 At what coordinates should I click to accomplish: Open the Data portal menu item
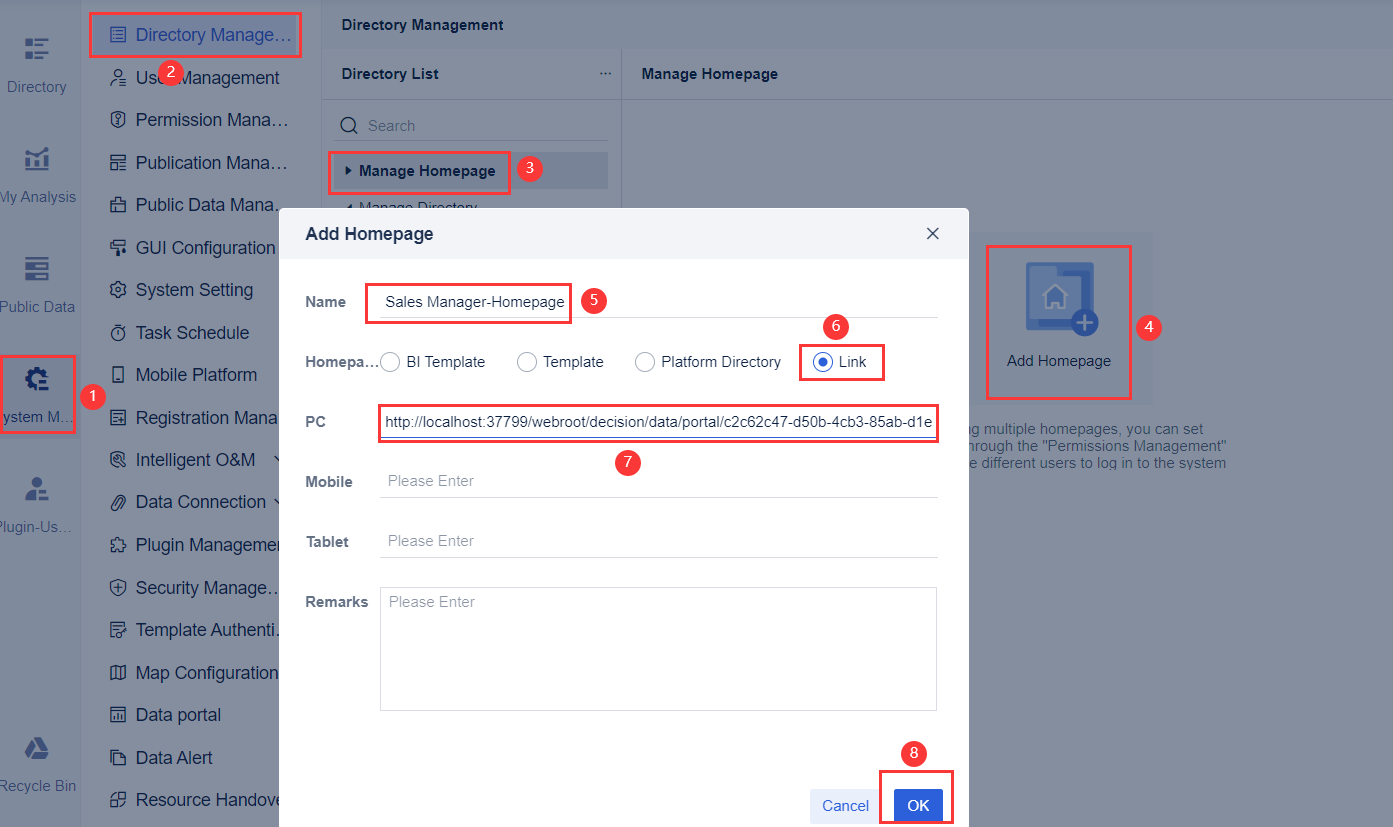click(x=166, y=715)
